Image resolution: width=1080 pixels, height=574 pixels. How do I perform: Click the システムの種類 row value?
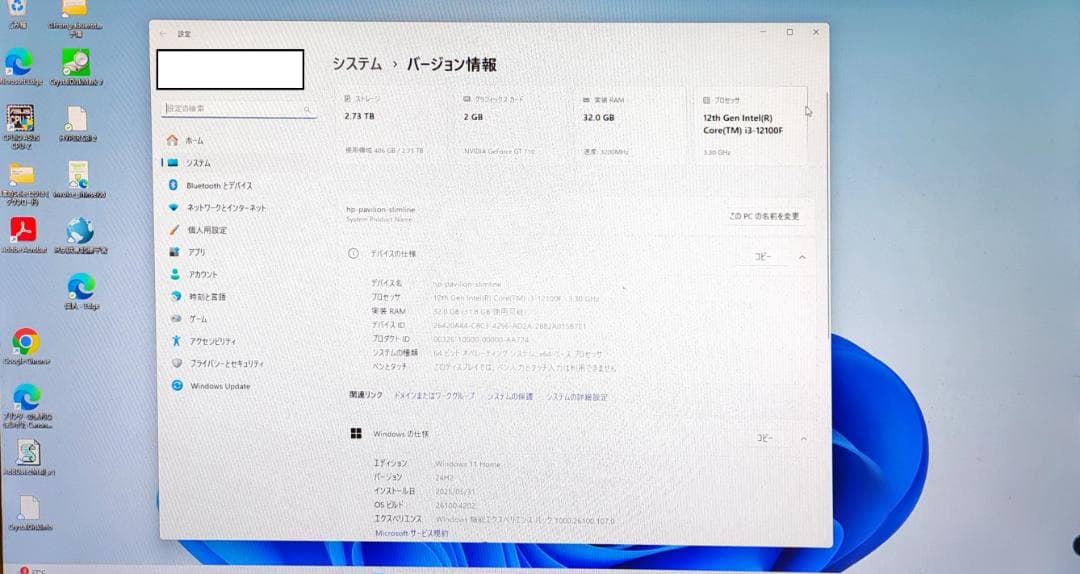tap(518, 353)
